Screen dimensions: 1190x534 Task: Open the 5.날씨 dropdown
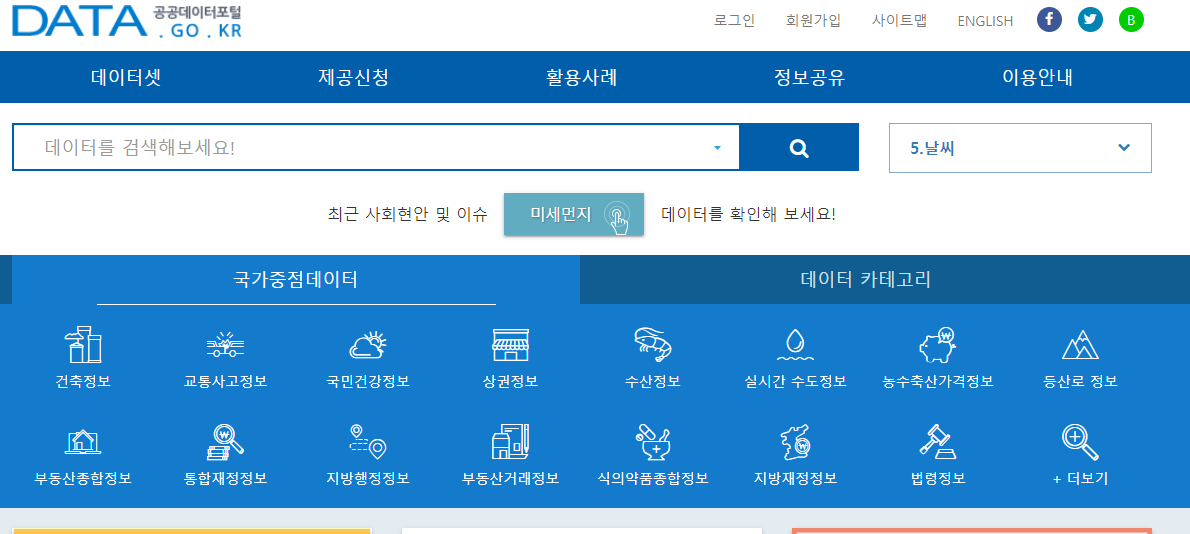1020,147
